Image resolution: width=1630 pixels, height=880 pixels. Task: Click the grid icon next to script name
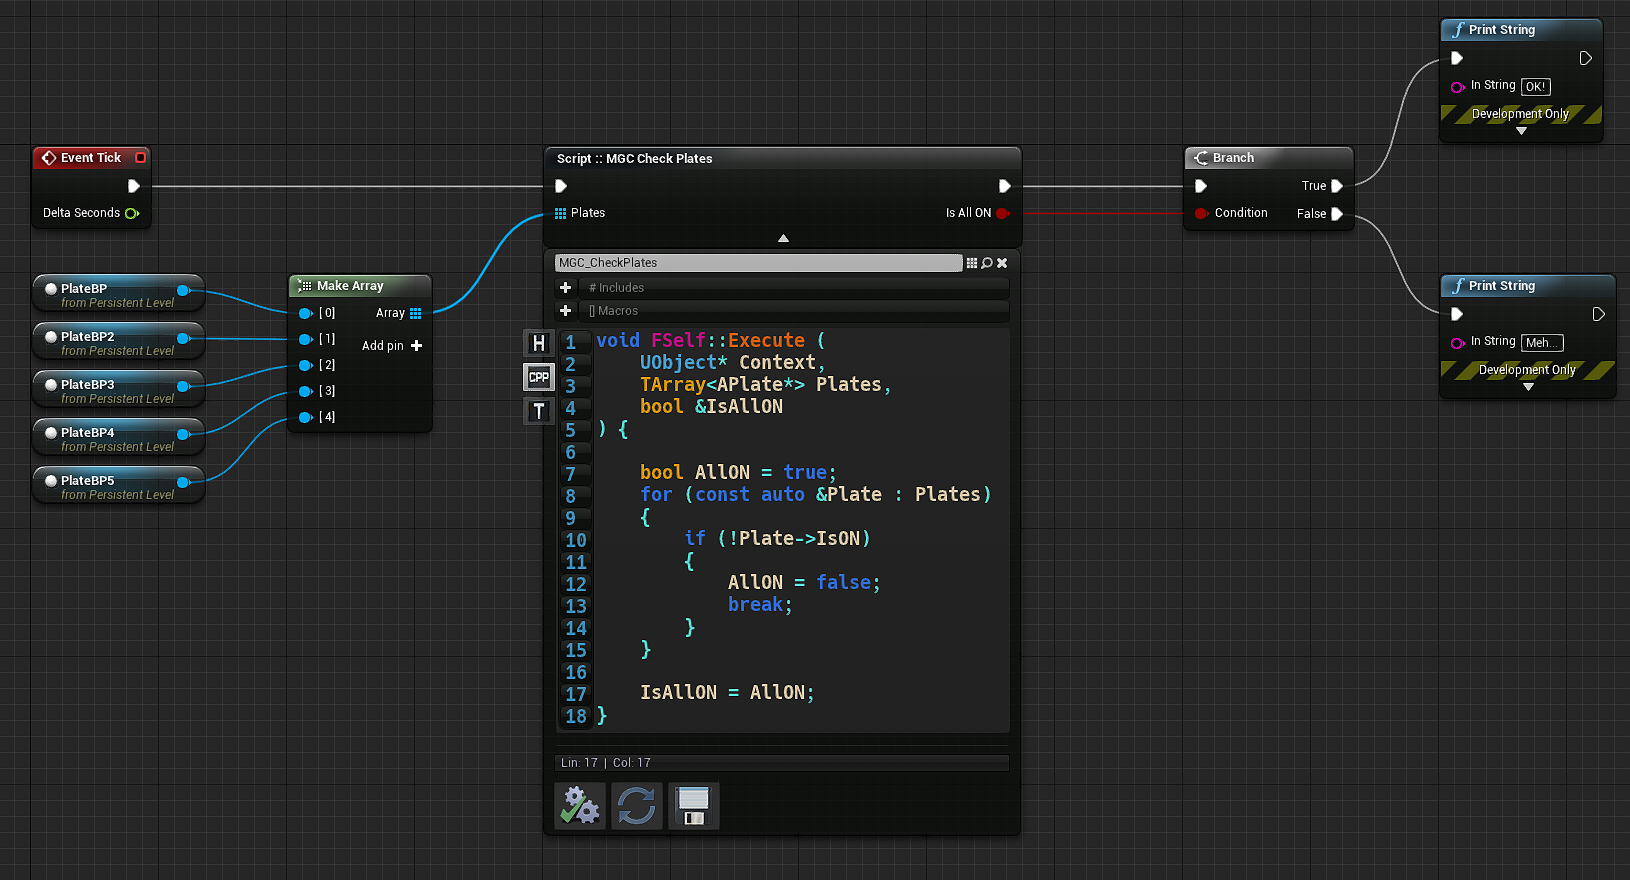pos(972,263)
